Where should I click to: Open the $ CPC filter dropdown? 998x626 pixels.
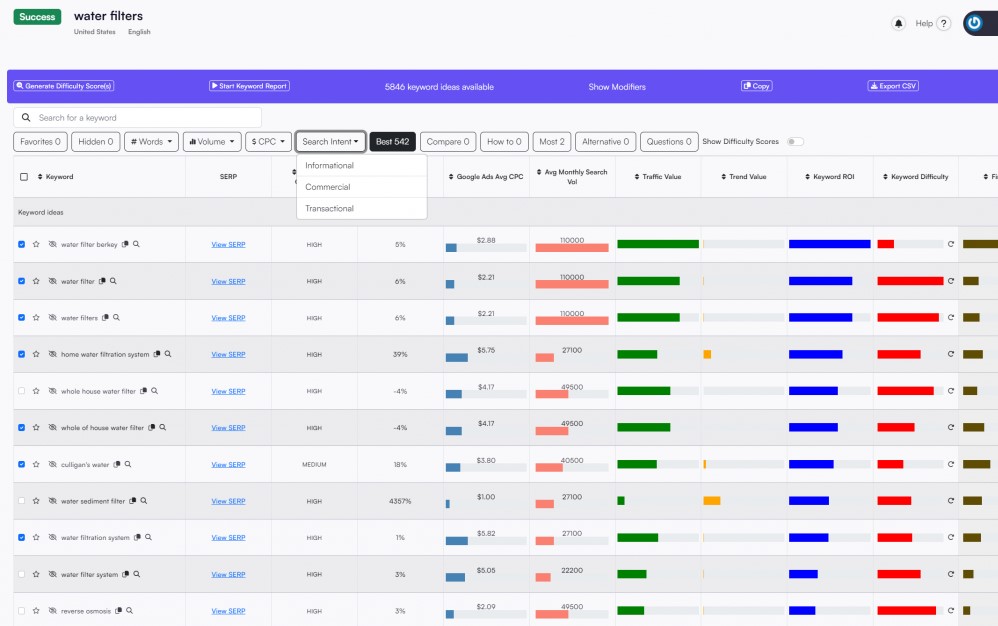(x=269, y=142)
